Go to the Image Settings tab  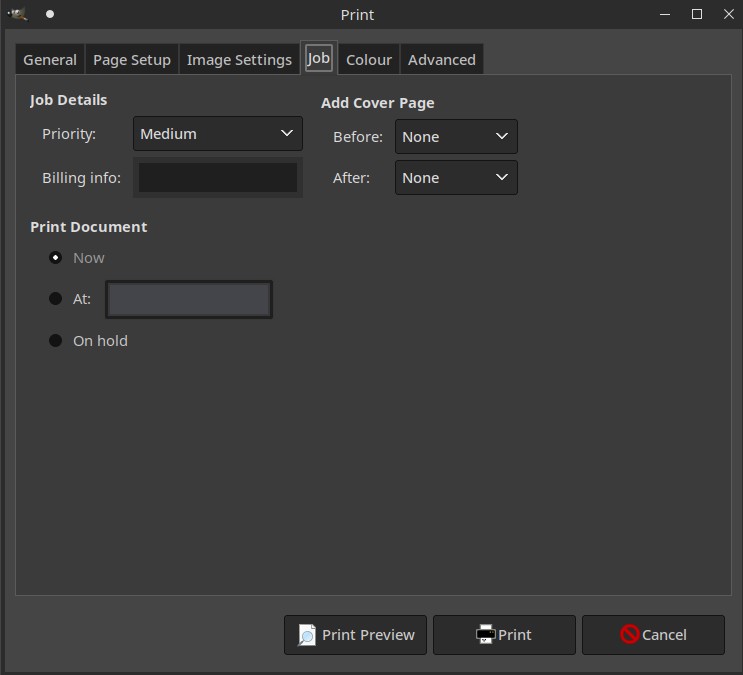pos(239,60)
